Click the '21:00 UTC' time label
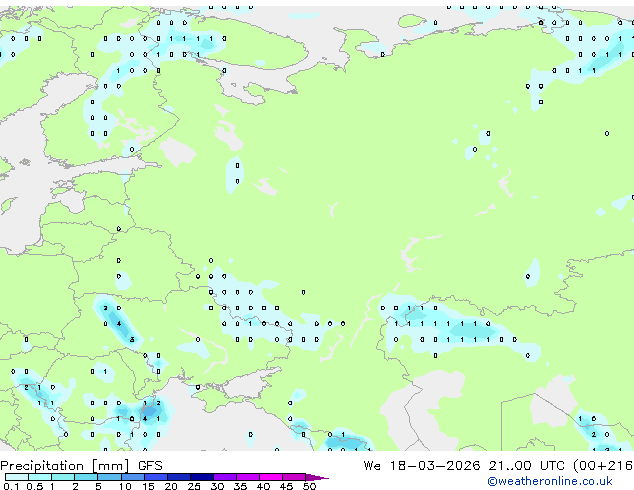634x490 pixels. point(526,466)
